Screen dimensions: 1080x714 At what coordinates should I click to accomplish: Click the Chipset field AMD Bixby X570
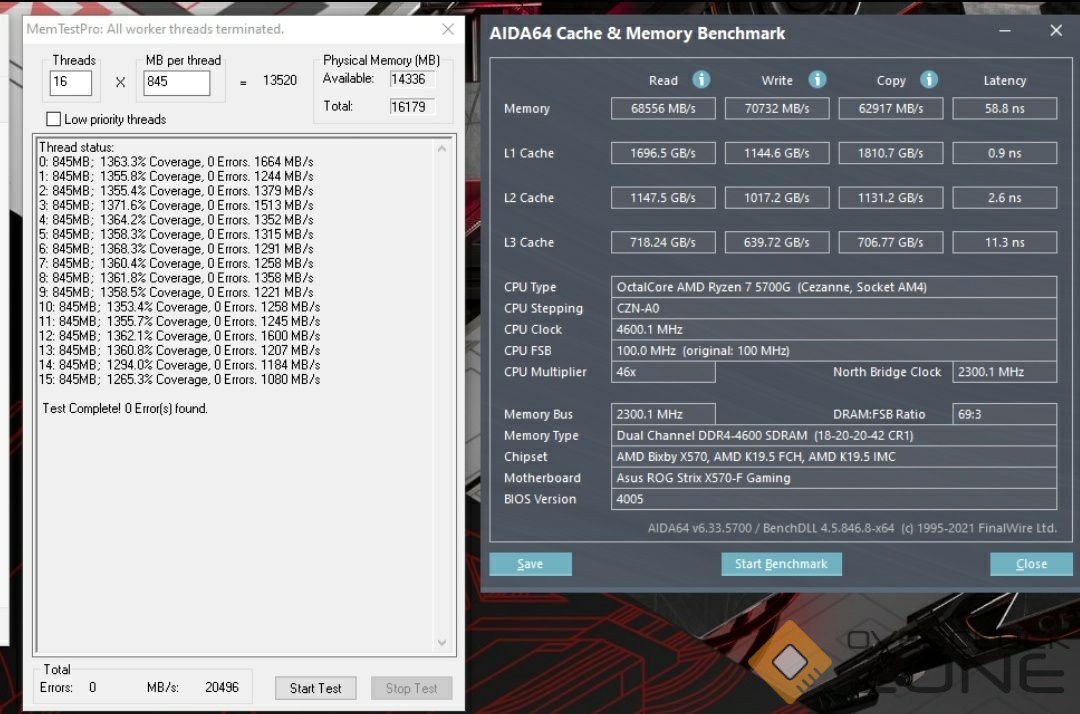point(834,456)
